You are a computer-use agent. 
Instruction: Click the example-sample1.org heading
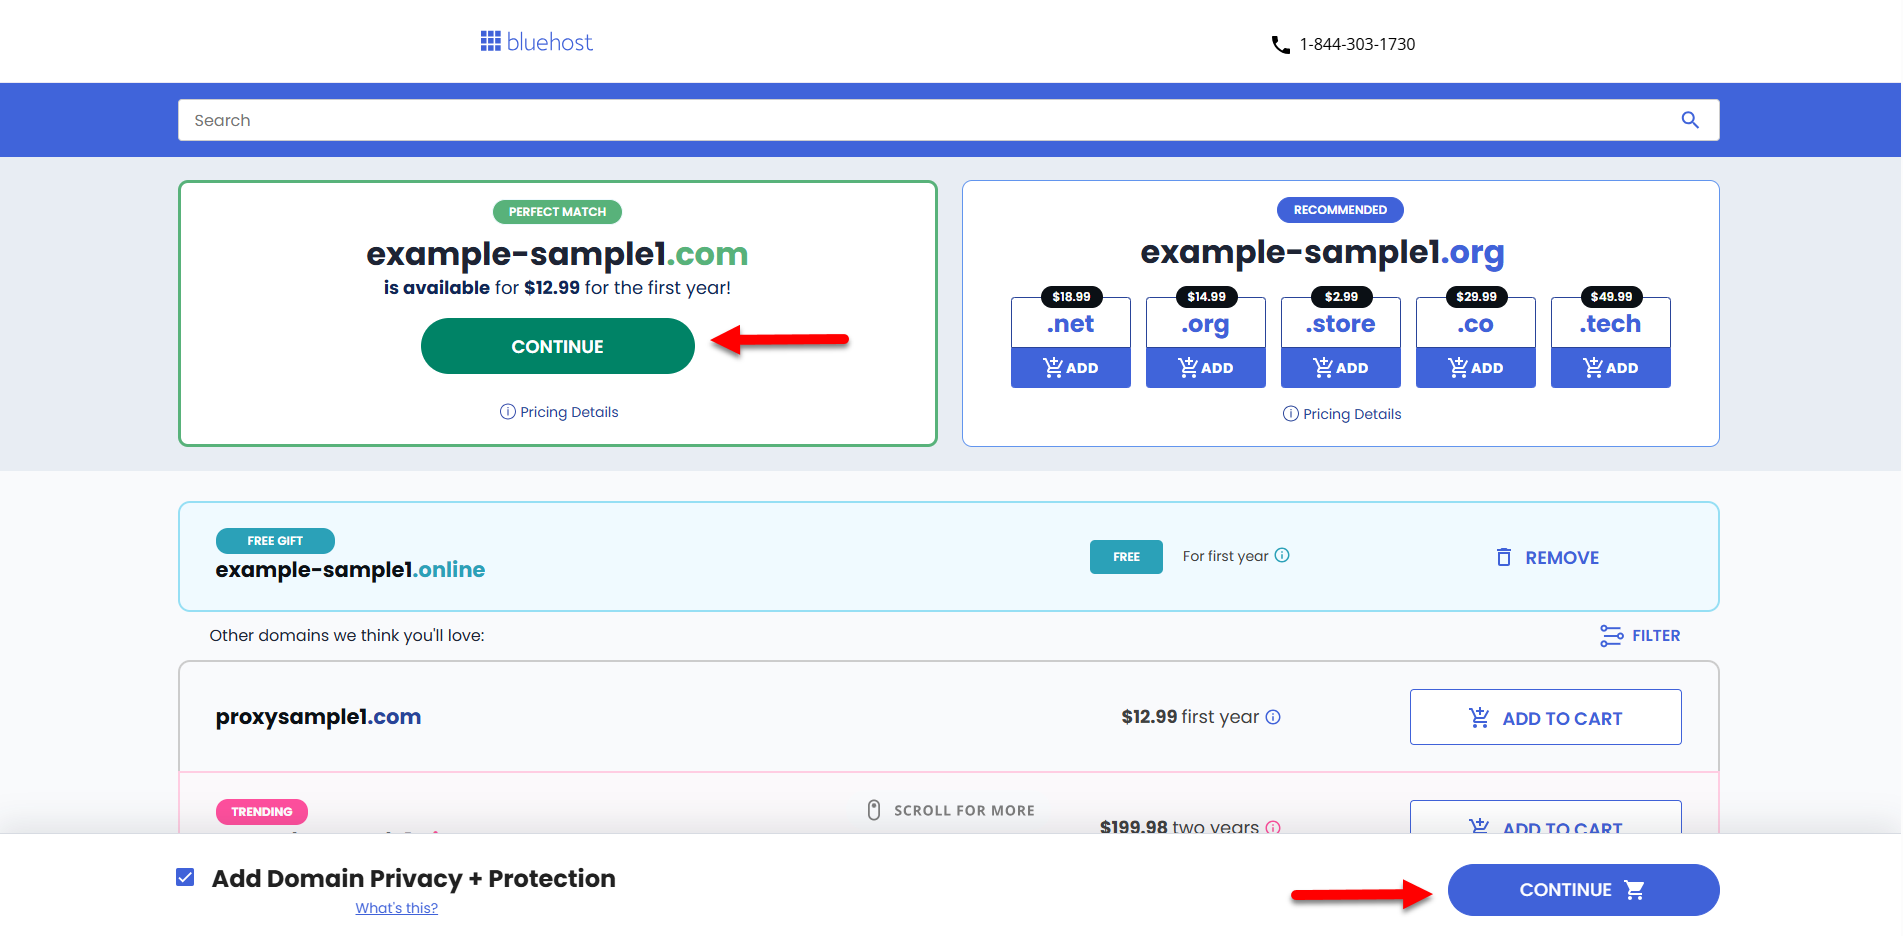point(1322,252)
